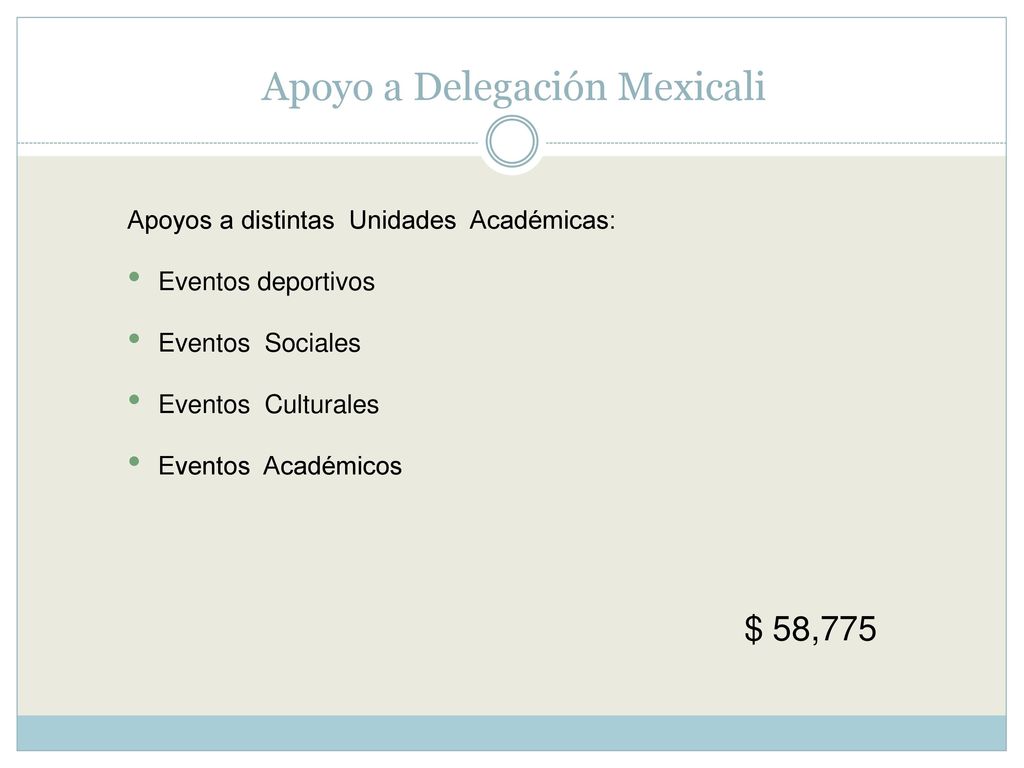Click the dotted divider right of the ring

[776, 142]
